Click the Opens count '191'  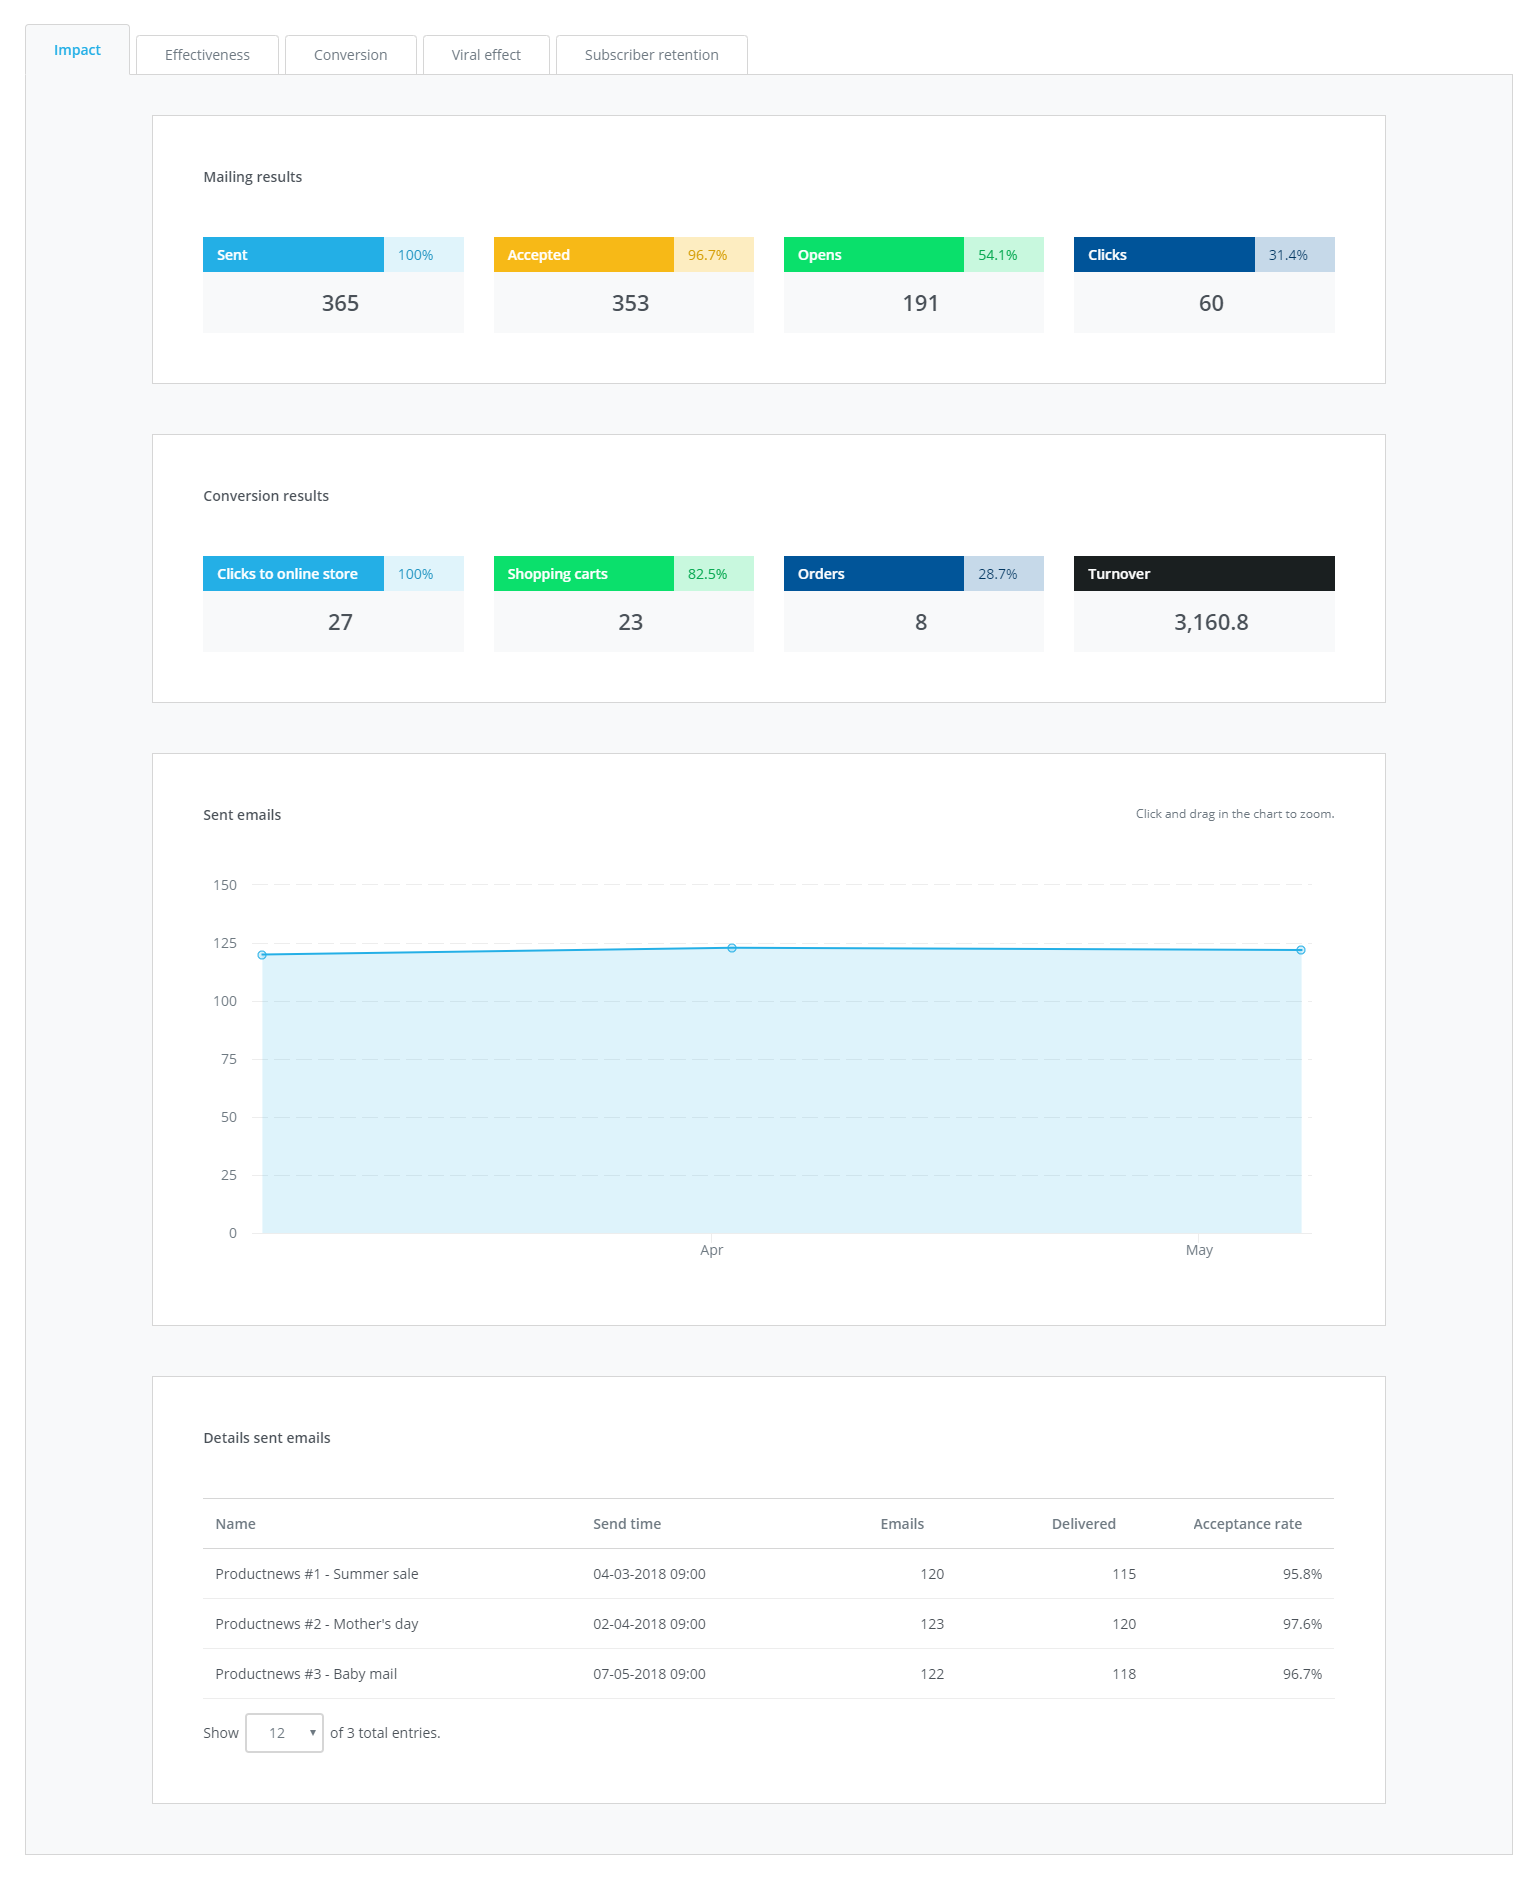pos(920,303)
